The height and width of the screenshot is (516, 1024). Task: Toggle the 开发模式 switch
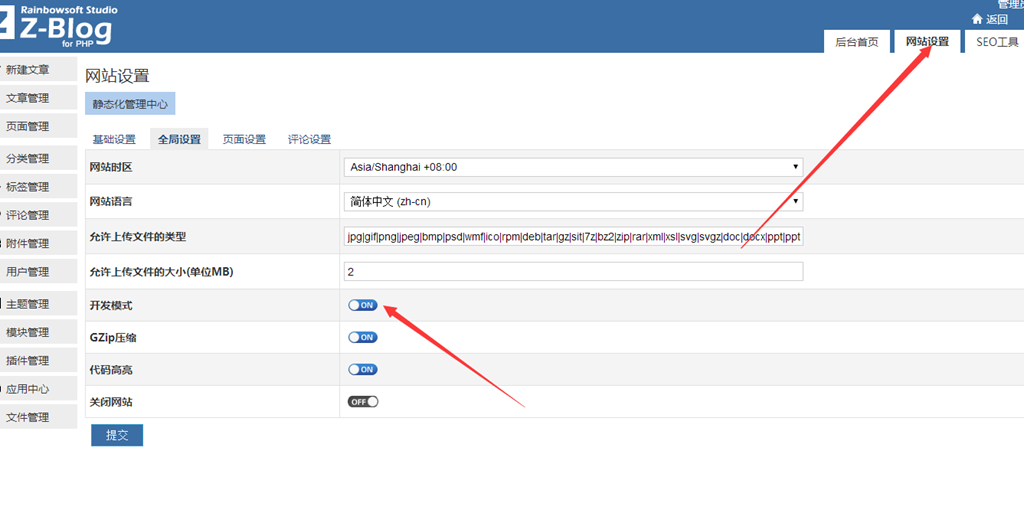pos(363,305)
